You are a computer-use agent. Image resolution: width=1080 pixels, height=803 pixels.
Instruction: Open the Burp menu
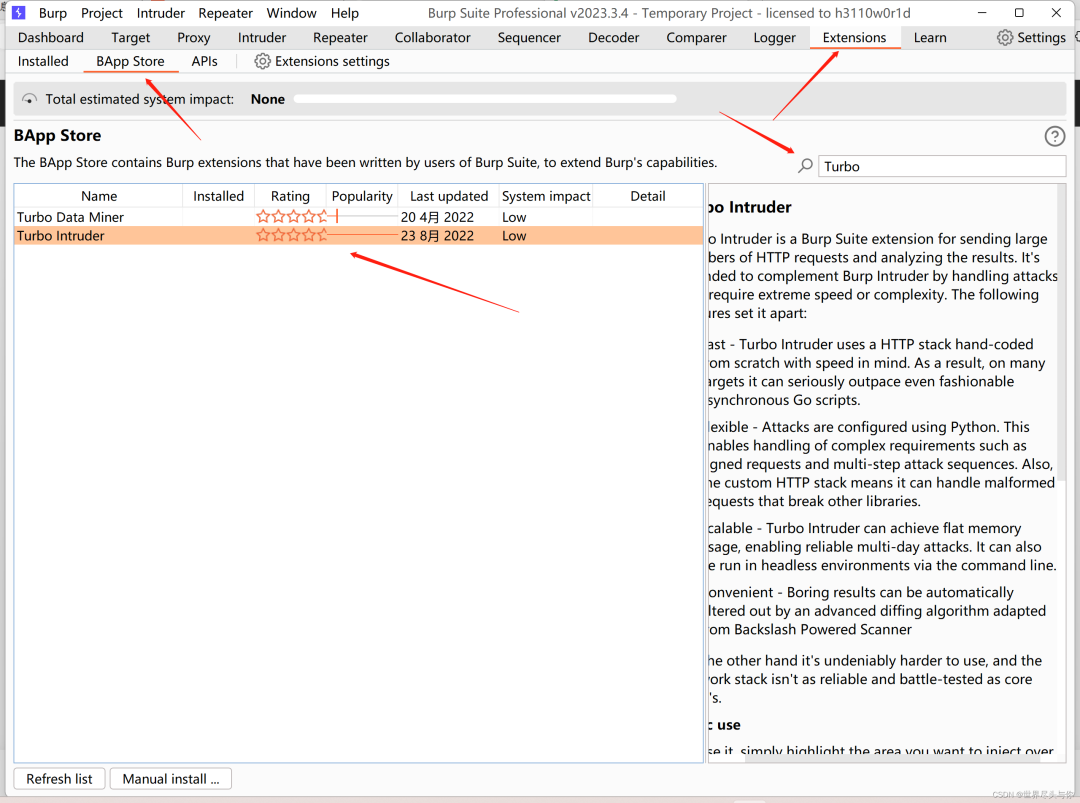pos(52,13)
